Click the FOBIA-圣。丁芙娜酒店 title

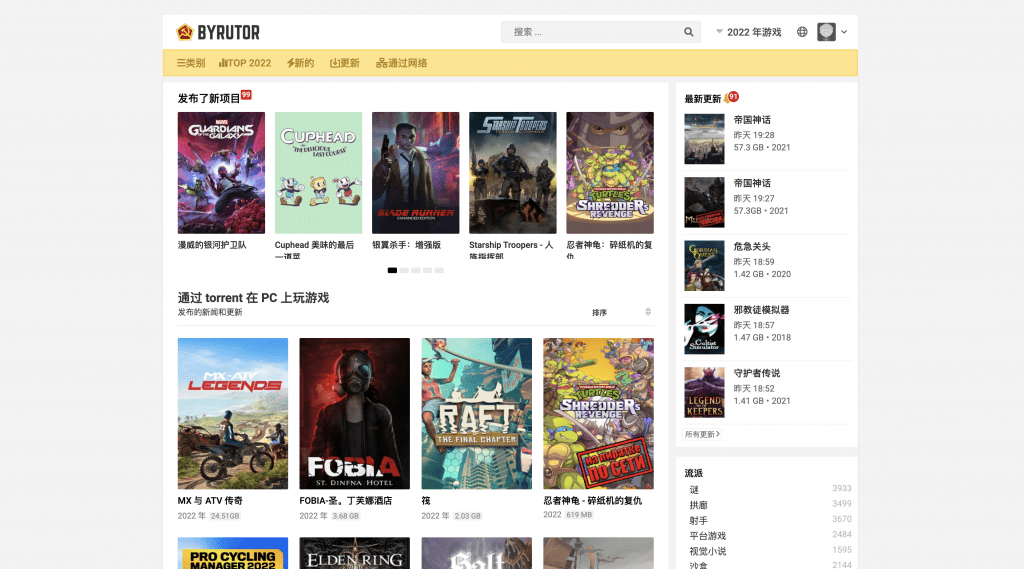pyautogui.click(x=345, y=500)
